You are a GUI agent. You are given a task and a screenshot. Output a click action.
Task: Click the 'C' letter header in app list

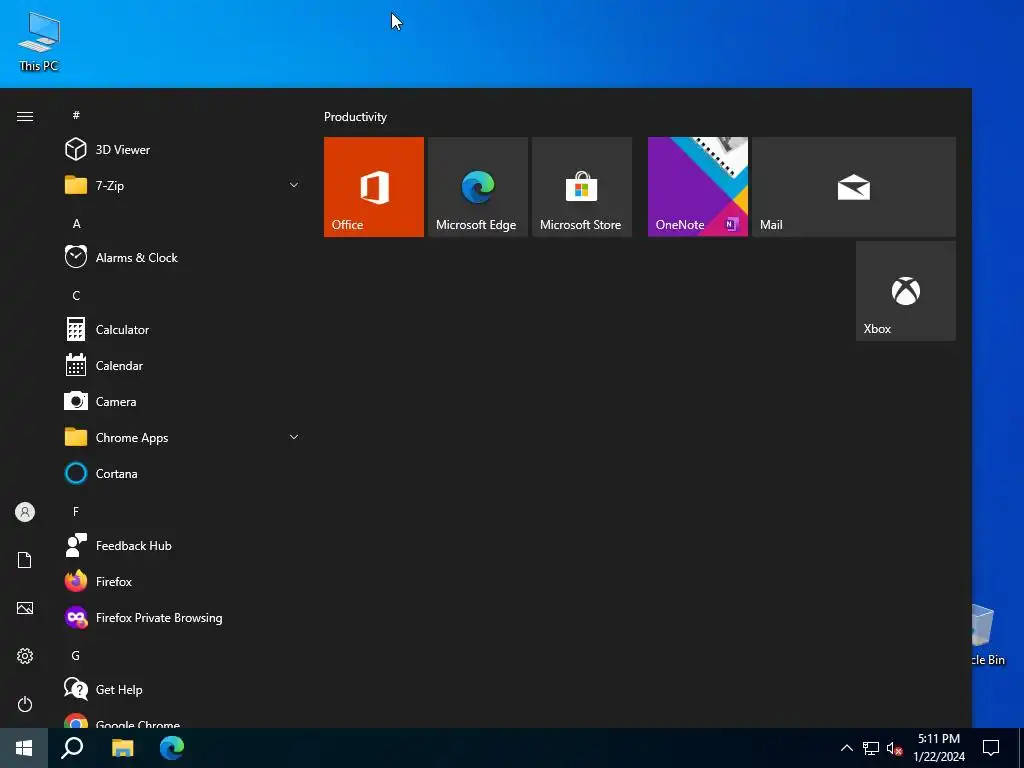pyautogui.click(x=76, y=295)
